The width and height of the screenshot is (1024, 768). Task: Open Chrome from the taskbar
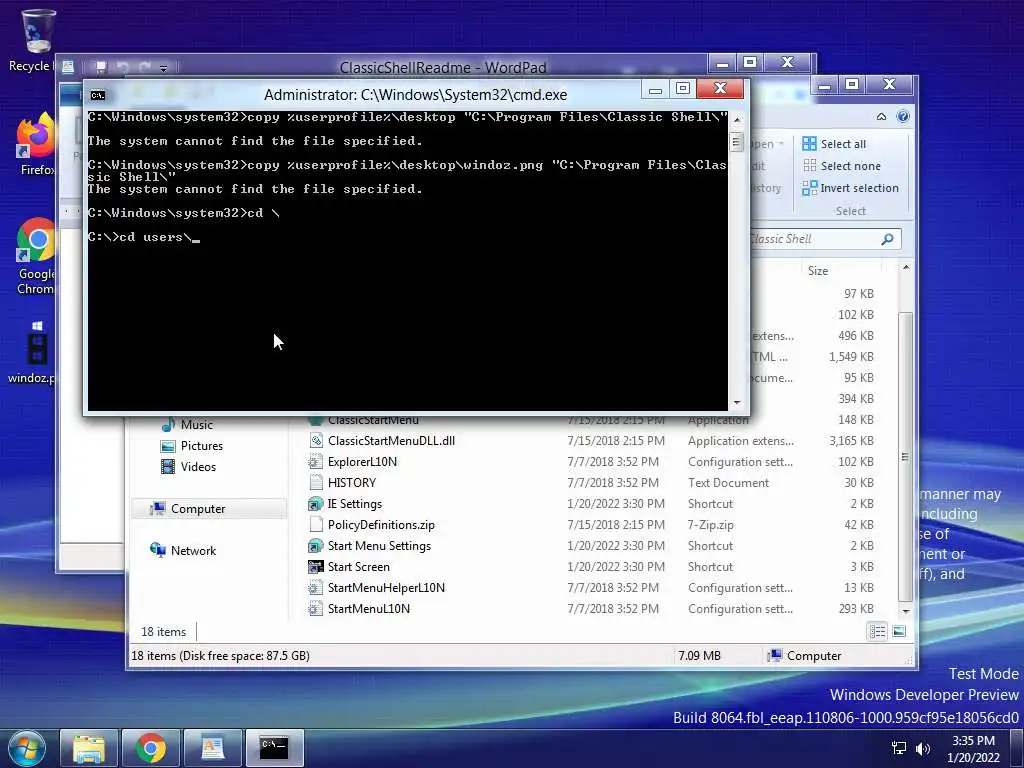coord(151,748)
